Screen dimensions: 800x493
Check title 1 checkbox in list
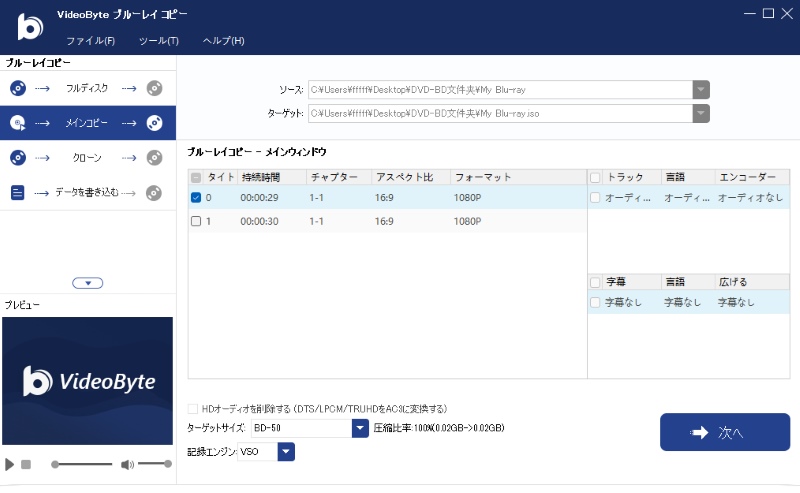[196, 221]
